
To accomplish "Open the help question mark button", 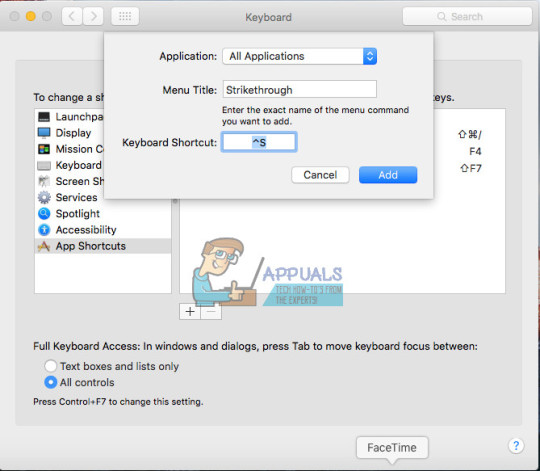I will click(x=516, y=446).
